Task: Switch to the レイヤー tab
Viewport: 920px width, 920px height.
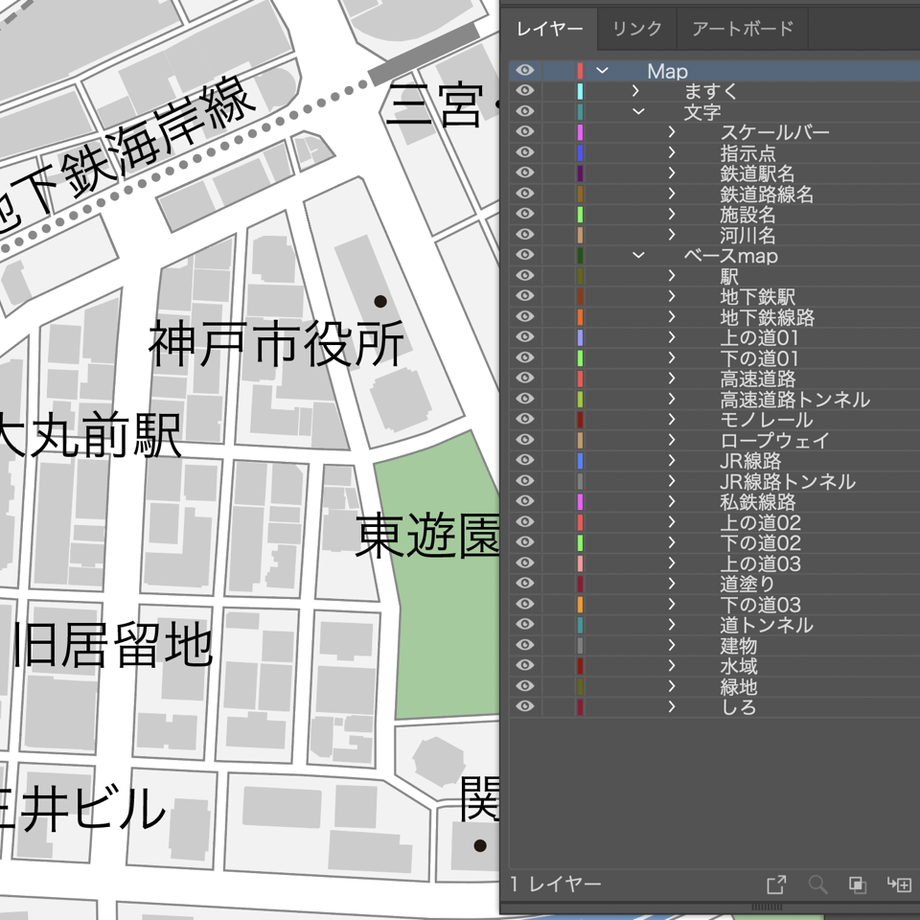Action: (x=549, y=29)
